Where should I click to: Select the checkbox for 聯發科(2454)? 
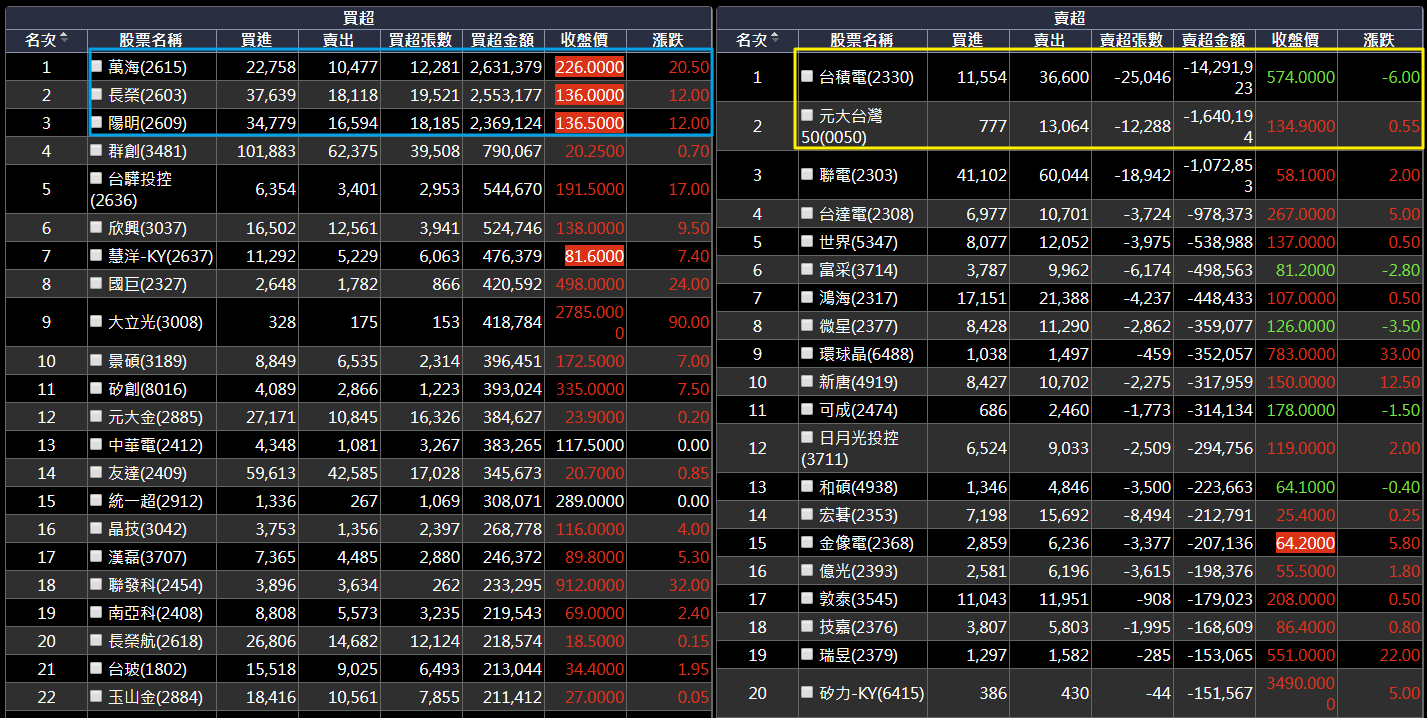click(97, 586)
